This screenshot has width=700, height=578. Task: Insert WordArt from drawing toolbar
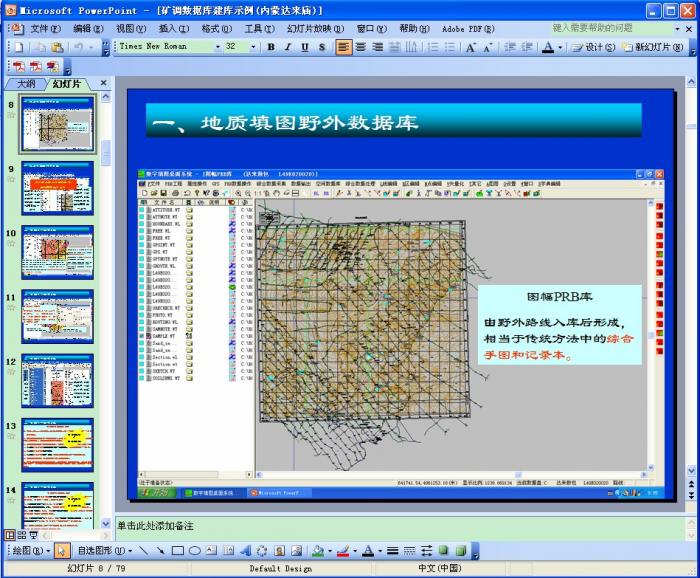245,550
